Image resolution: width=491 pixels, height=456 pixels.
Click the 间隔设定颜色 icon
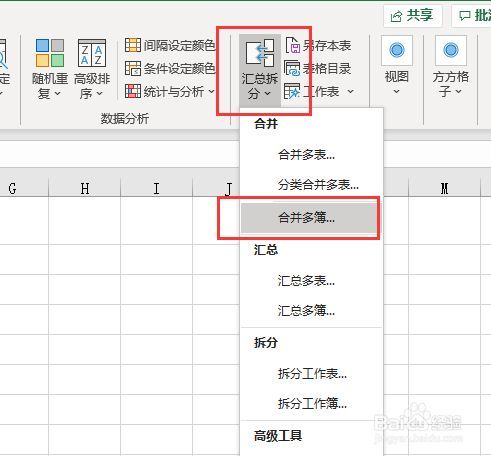(x=133, y=45)
